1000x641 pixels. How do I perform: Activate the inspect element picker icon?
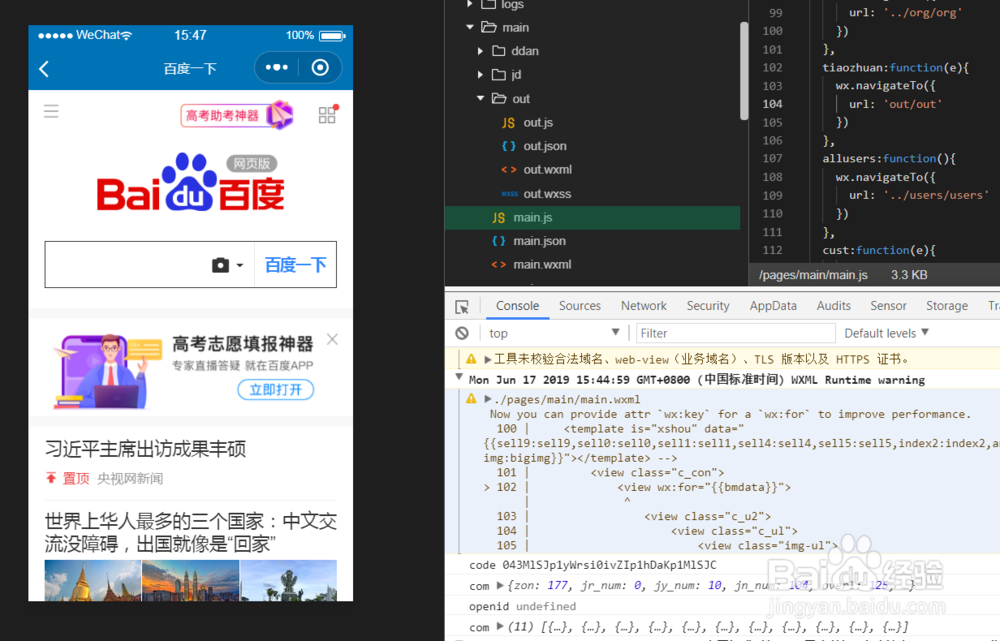462,307
